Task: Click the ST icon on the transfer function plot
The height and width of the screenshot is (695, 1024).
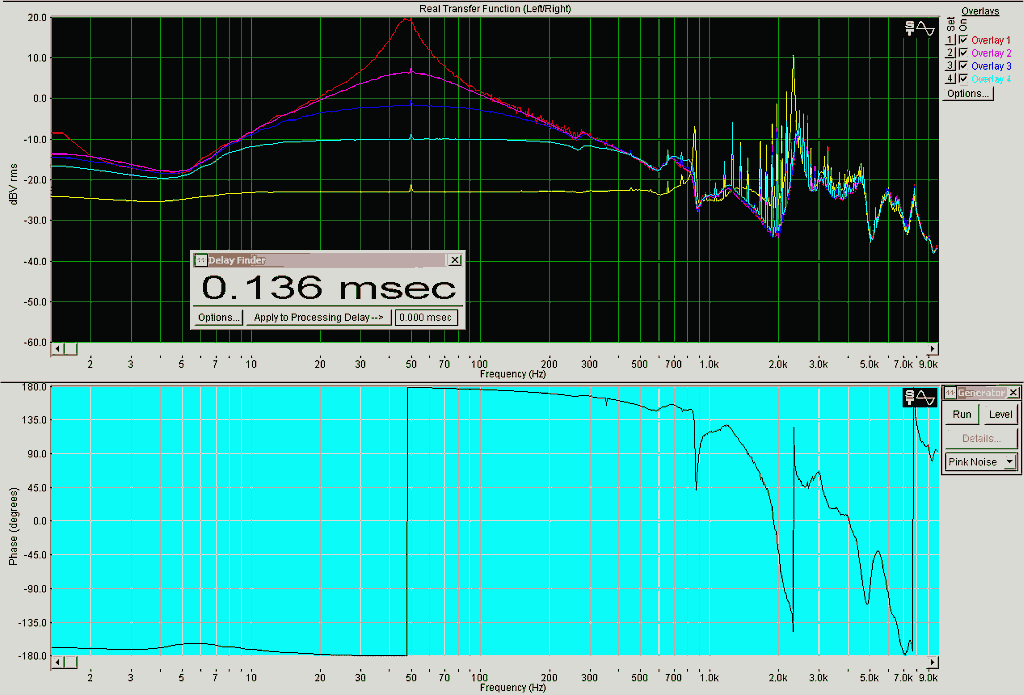Action: pos(909,28)
